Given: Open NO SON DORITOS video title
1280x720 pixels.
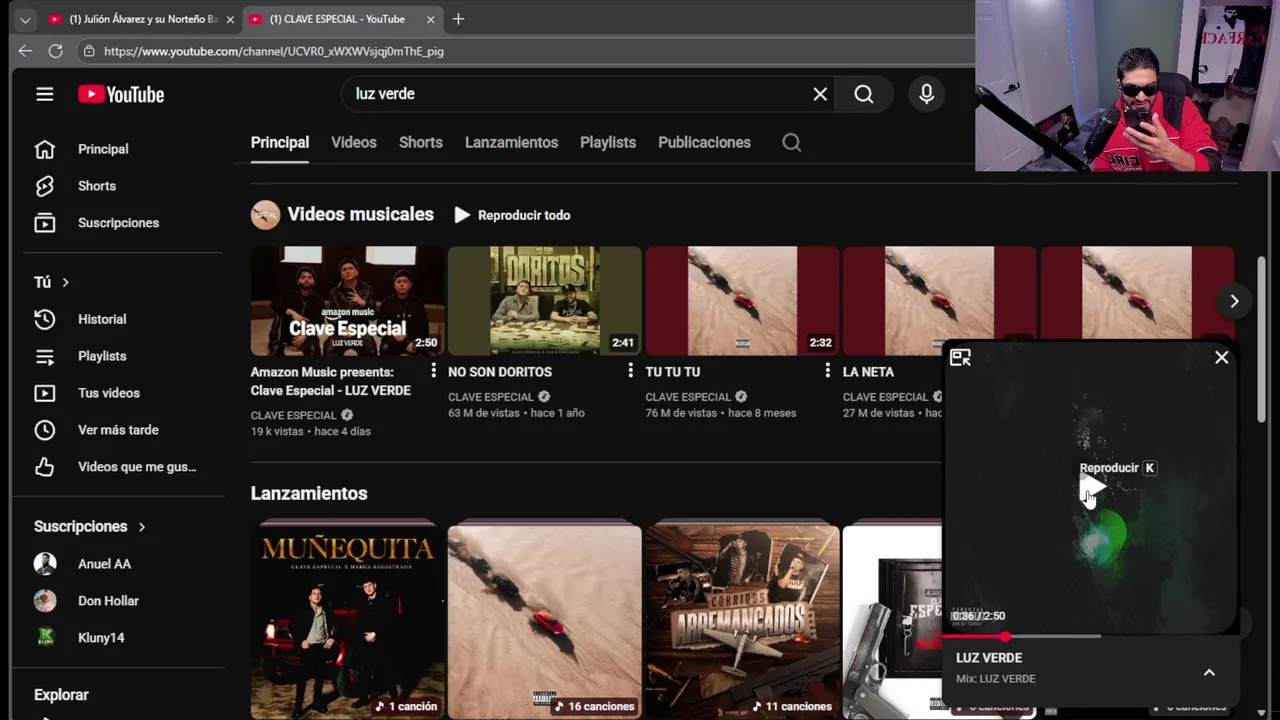Looking at the screenshot, I should [500, 372].
